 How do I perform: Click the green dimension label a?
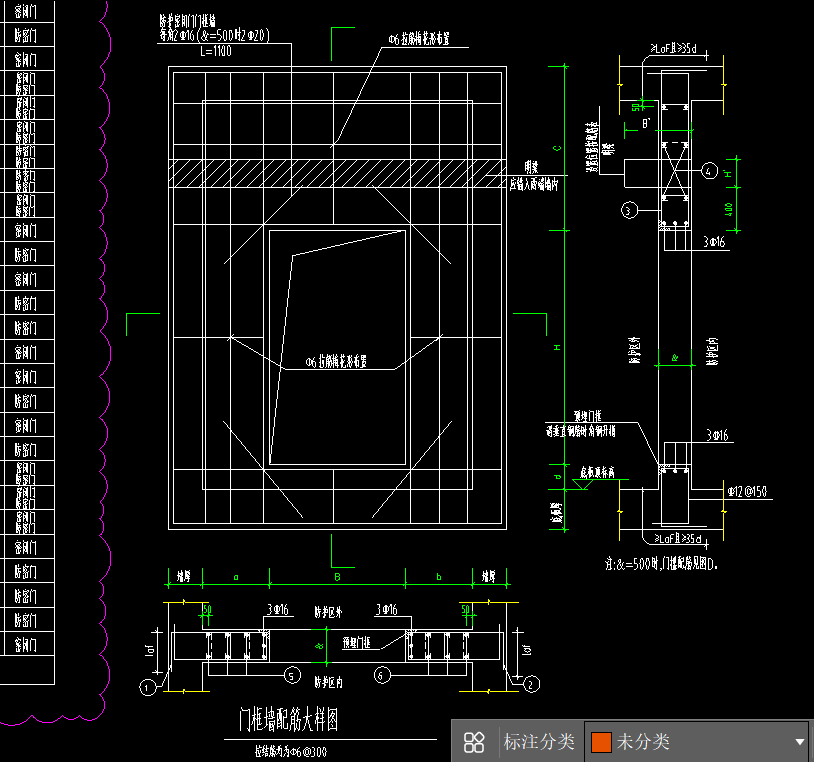tap(236, 577)
